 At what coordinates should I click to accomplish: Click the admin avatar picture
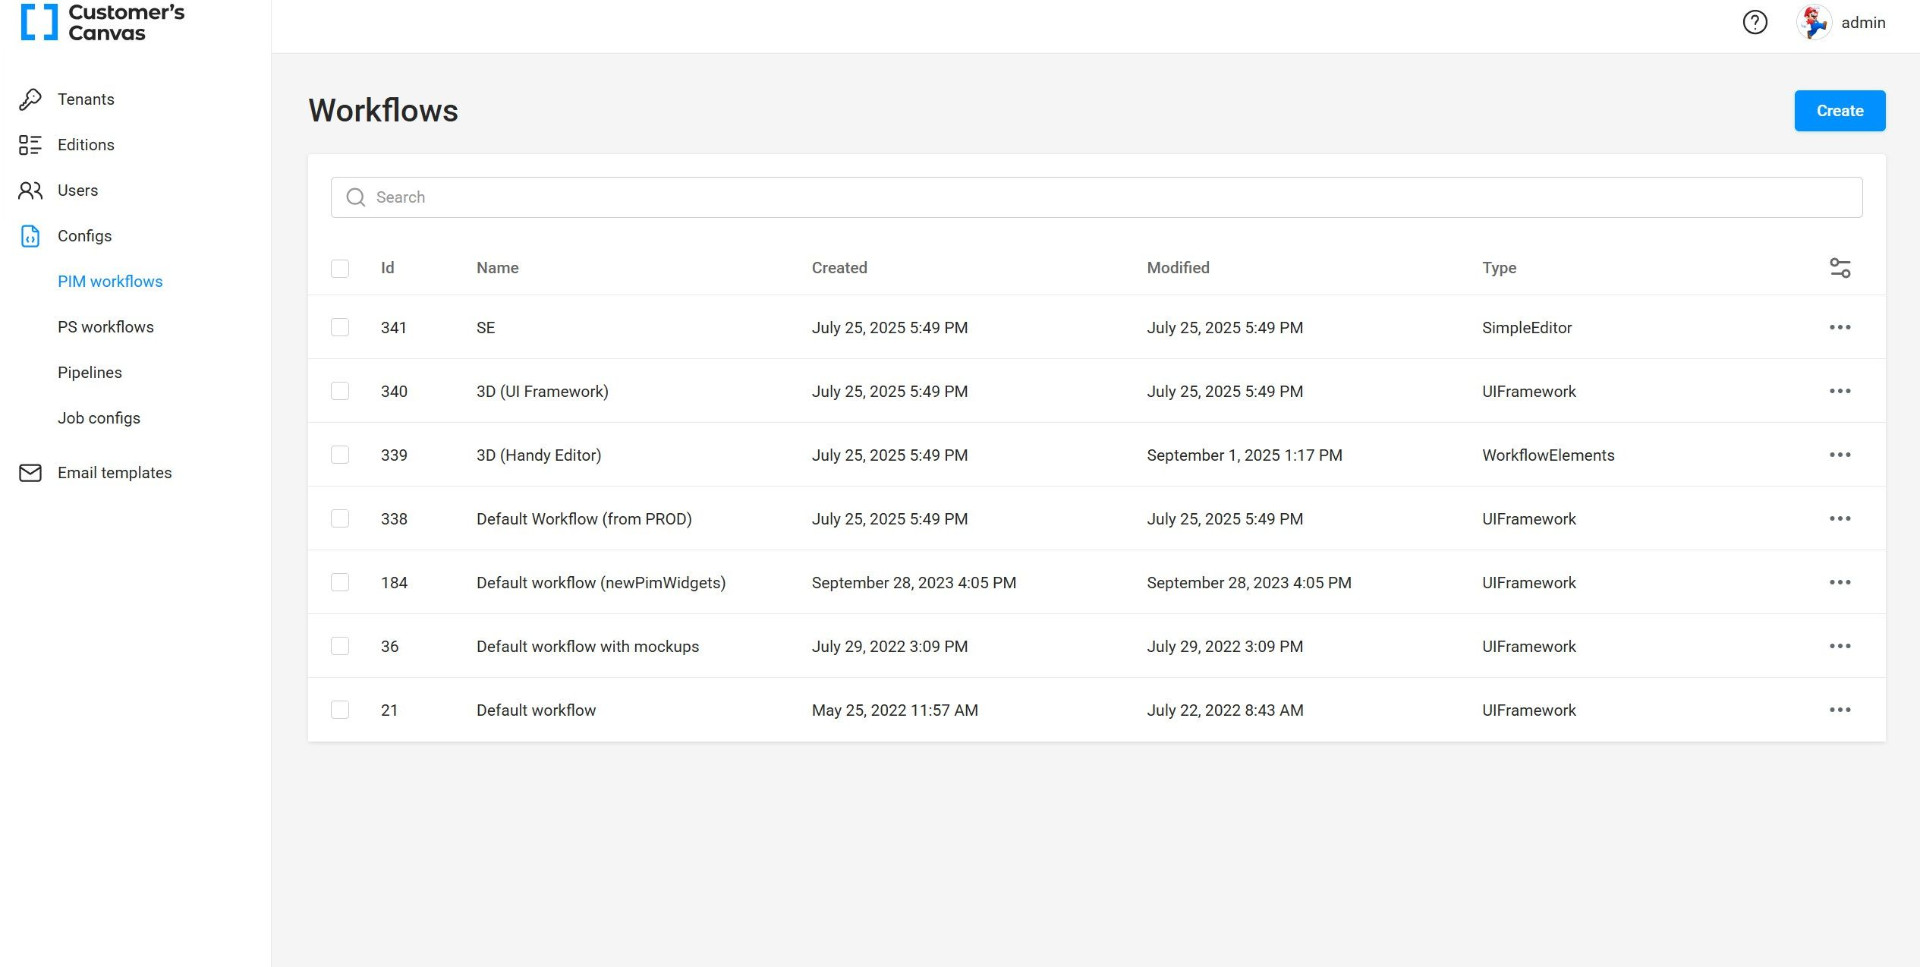[1813, 22]
